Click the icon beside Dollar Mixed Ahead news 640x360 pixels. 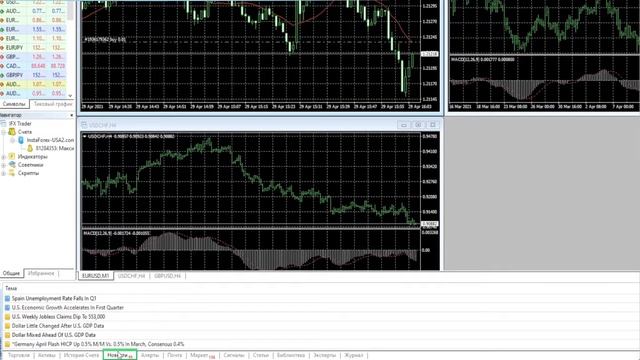tap(7, 335)
